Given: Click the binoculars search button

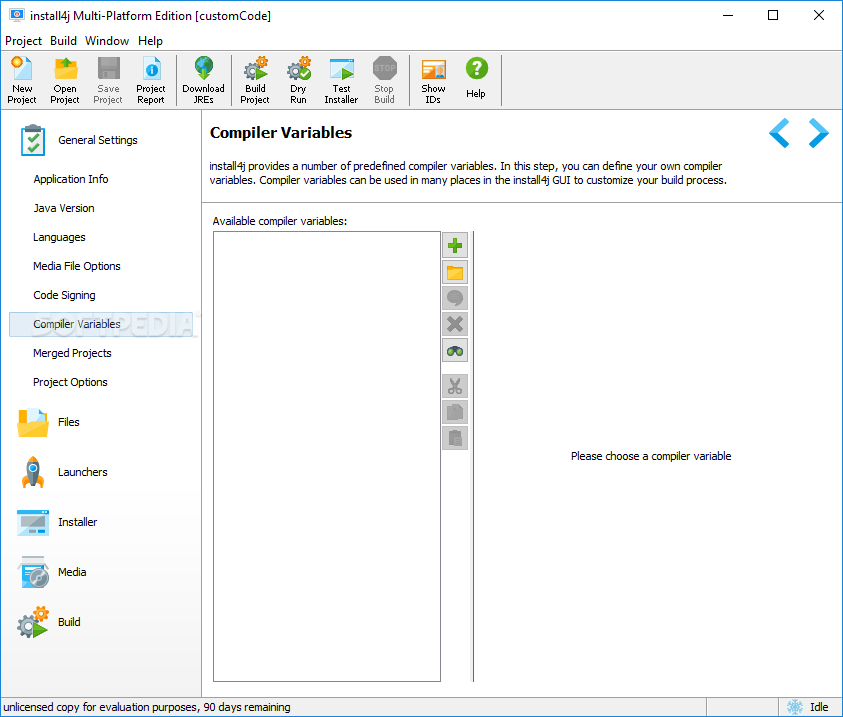Looking at the screenshot, I should point(455,350).
